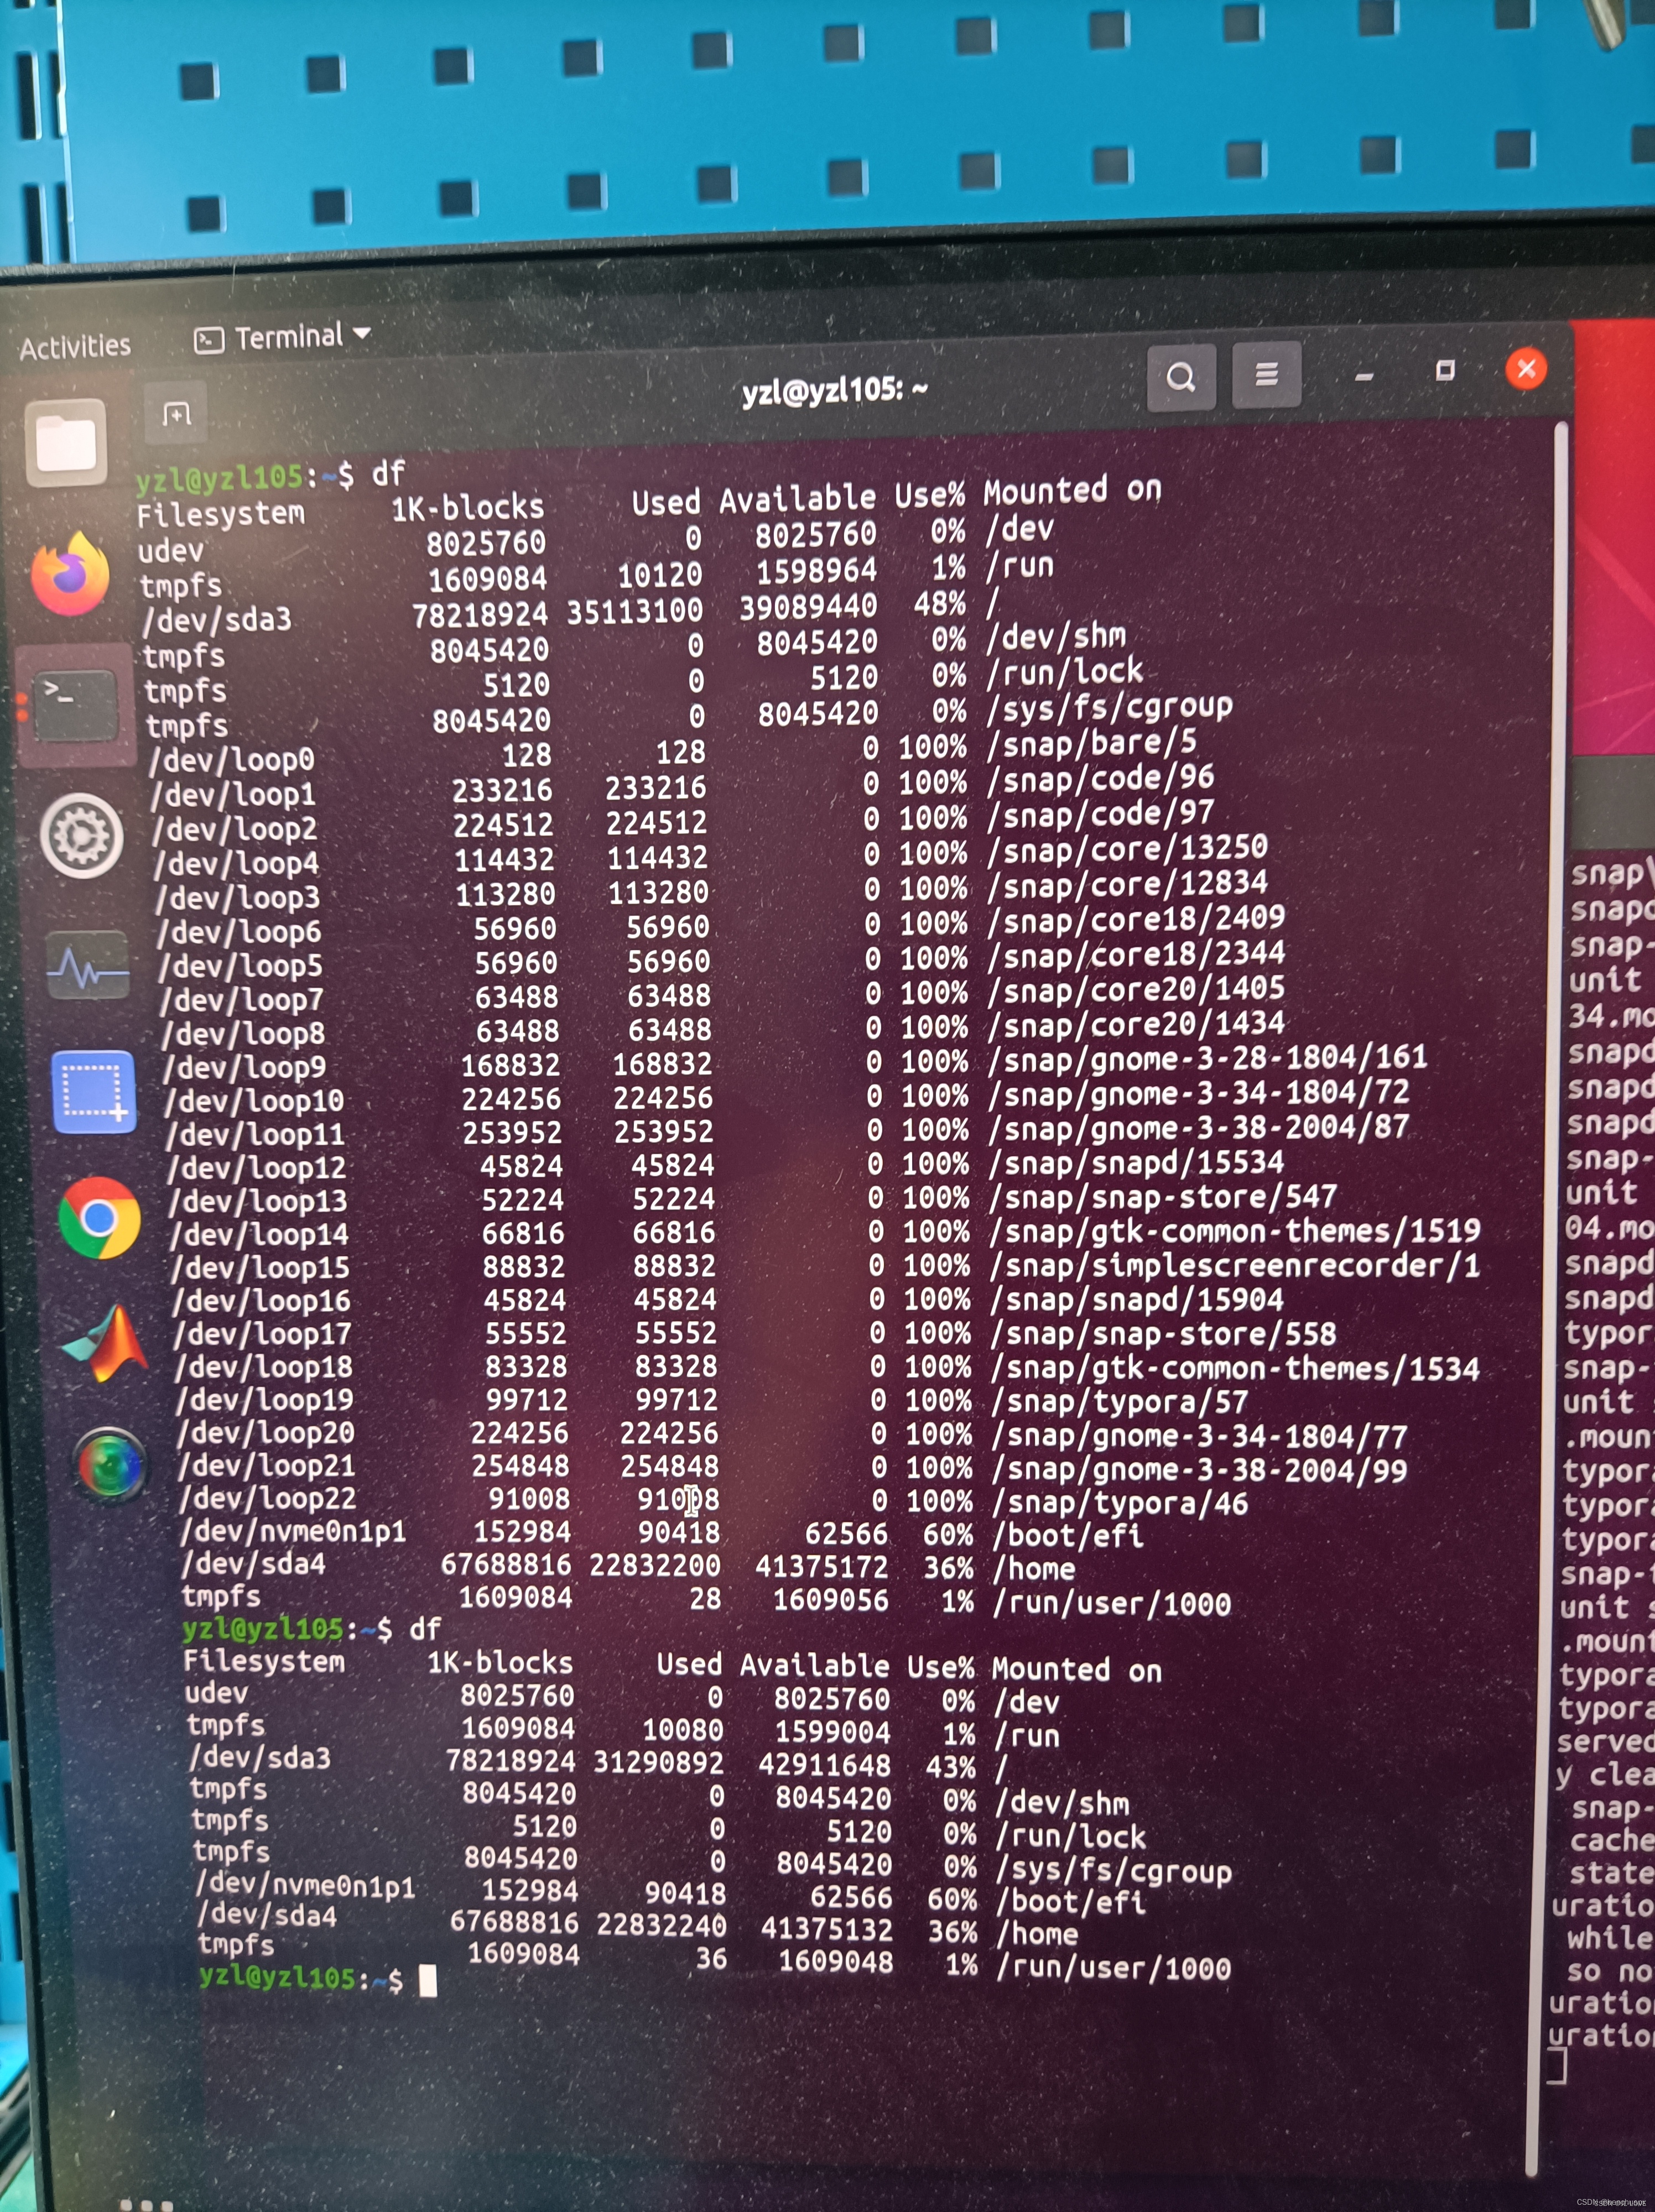Maximize the terminal window
The width and height of the screenshot is (1655, 2212).
[x=1445, y=371]
